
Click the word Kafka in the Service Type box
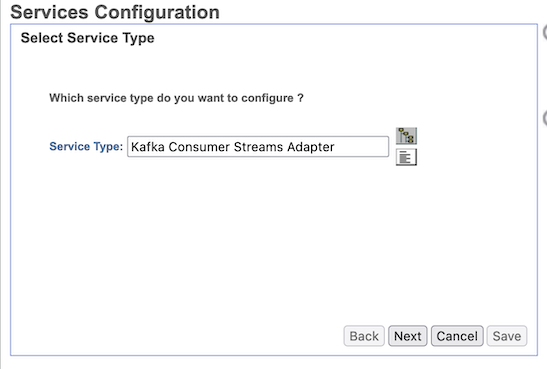[x=148, y=147]
